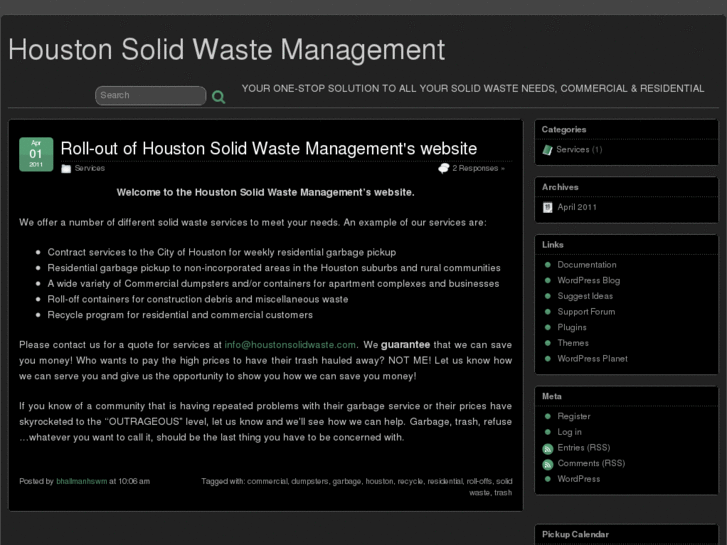Viewport: 727px width, 545px height.
Task: Open the Suggest Ideas link
Action: pos(585,296)
